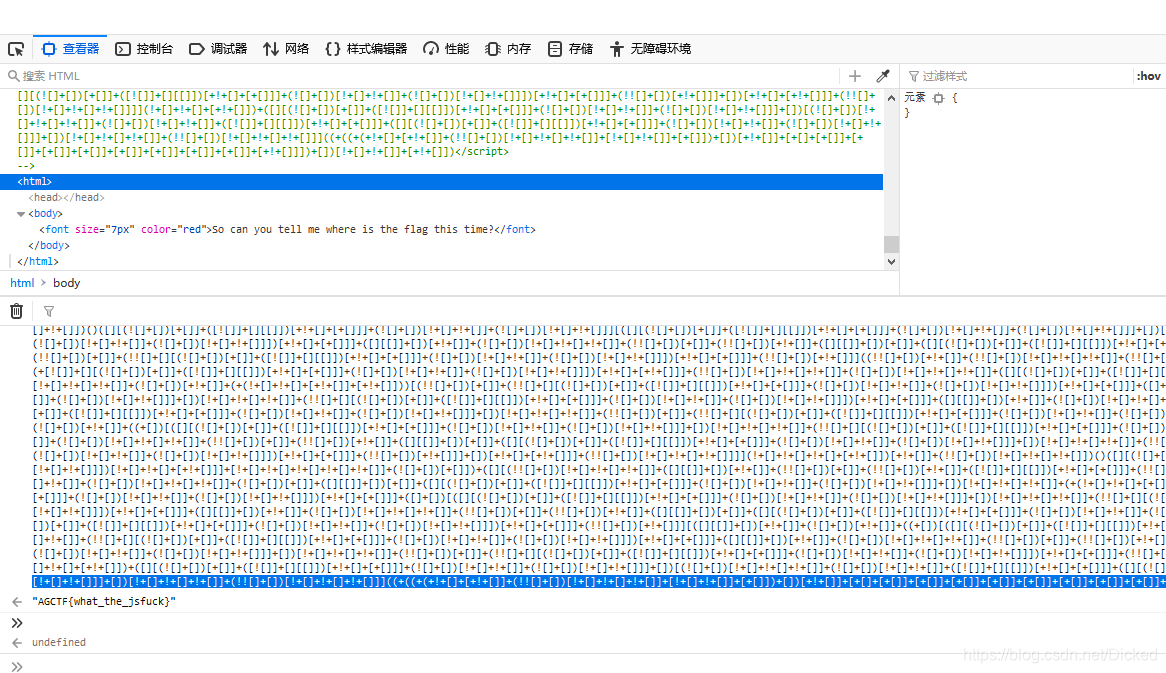Click the Network up-down arrows icon
This screenshot has height=673, width=1166.
point(271,49)
